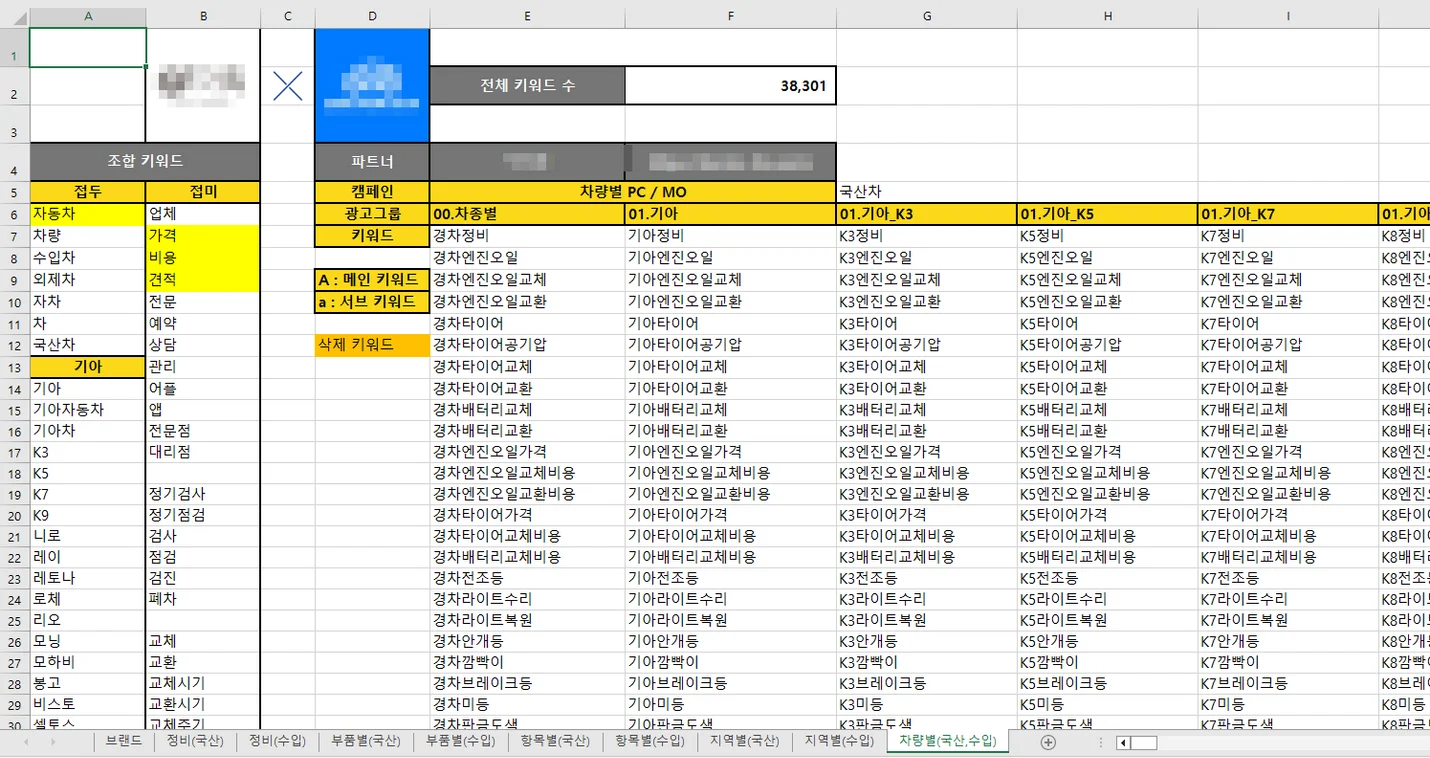Select column I header
The height and width of the screenshot is (758, 1430).
coord(1288,15)
